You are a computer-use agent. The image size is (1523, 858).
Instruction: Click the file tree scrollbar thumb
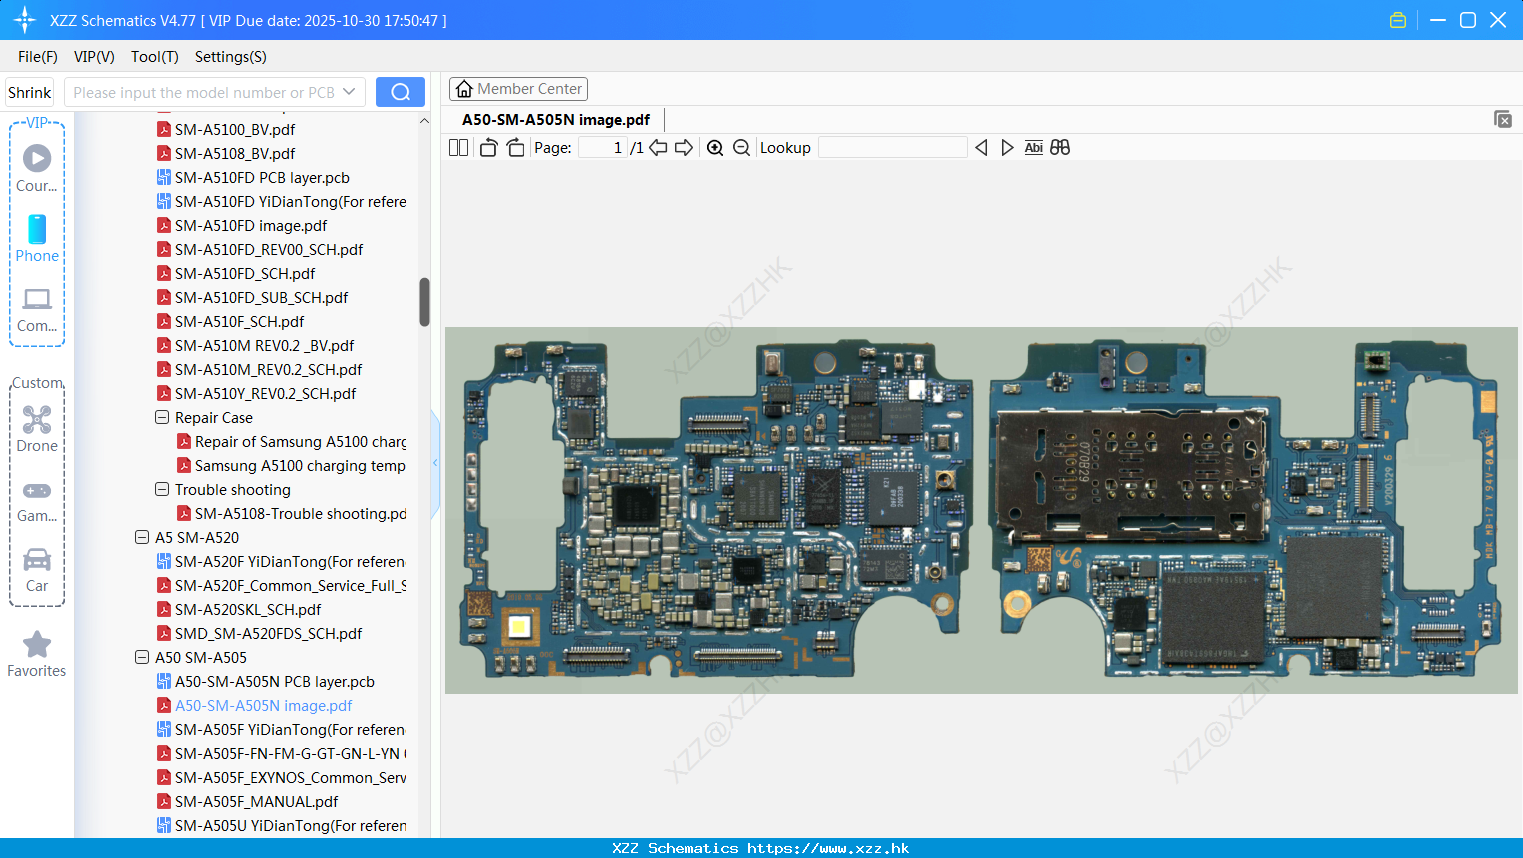(x=424, y=302)
